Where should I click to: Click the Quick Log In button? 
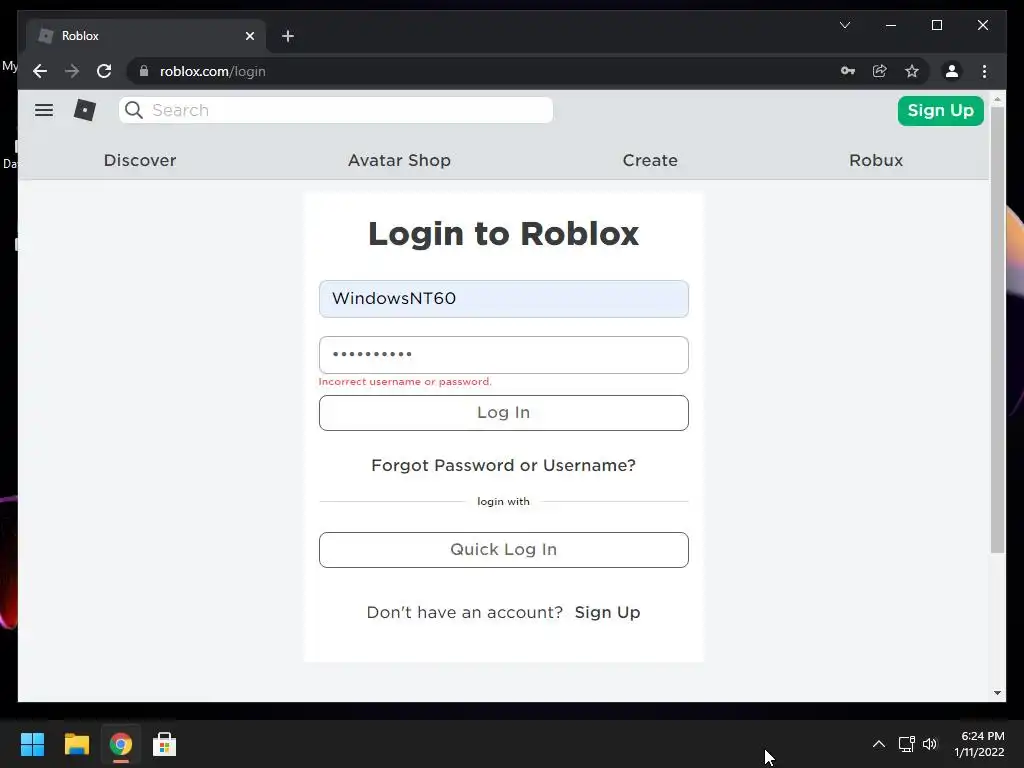504,550
